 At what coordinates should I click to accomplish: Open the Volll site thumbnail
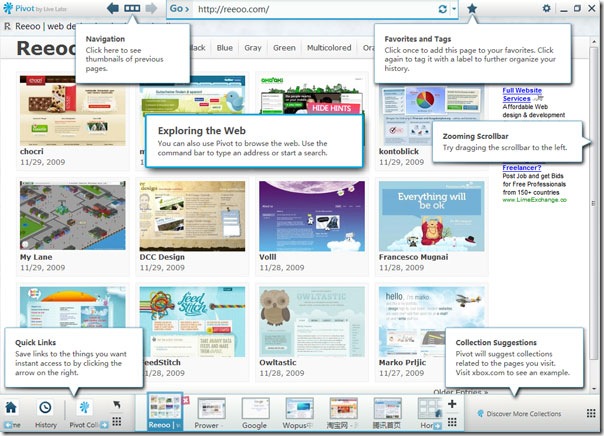pos(312,216)
